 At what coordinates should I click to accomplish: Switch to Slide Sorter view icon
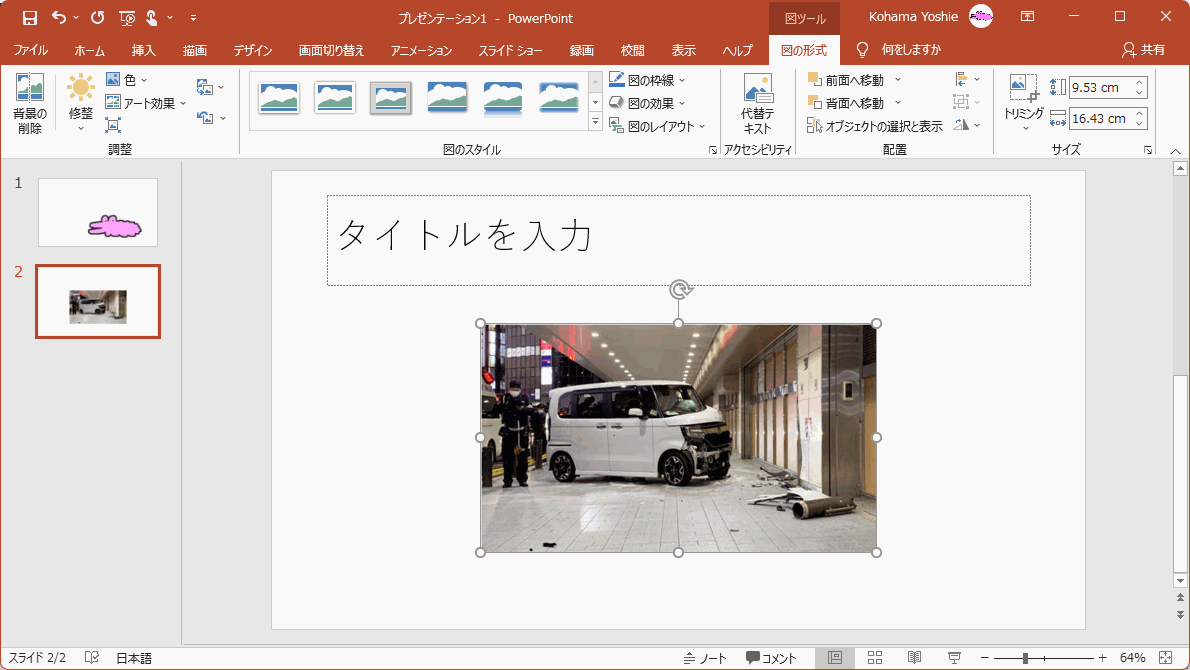tap(874, 658)
